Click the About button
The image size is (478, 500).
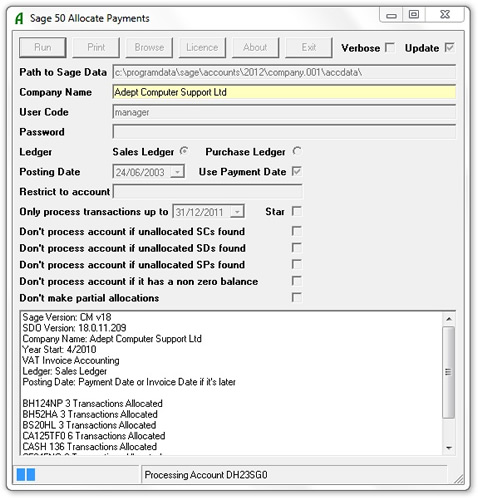tap(255, 47)
